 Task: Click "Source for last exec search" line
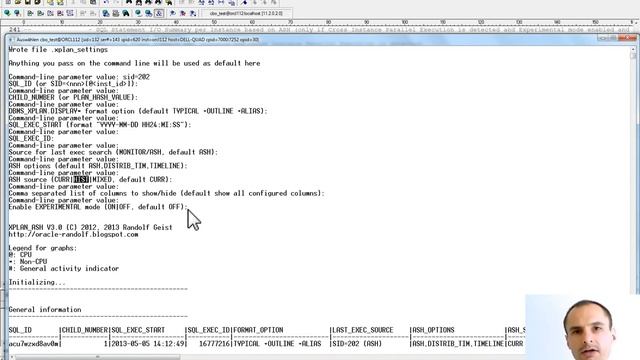coord(113,152)
